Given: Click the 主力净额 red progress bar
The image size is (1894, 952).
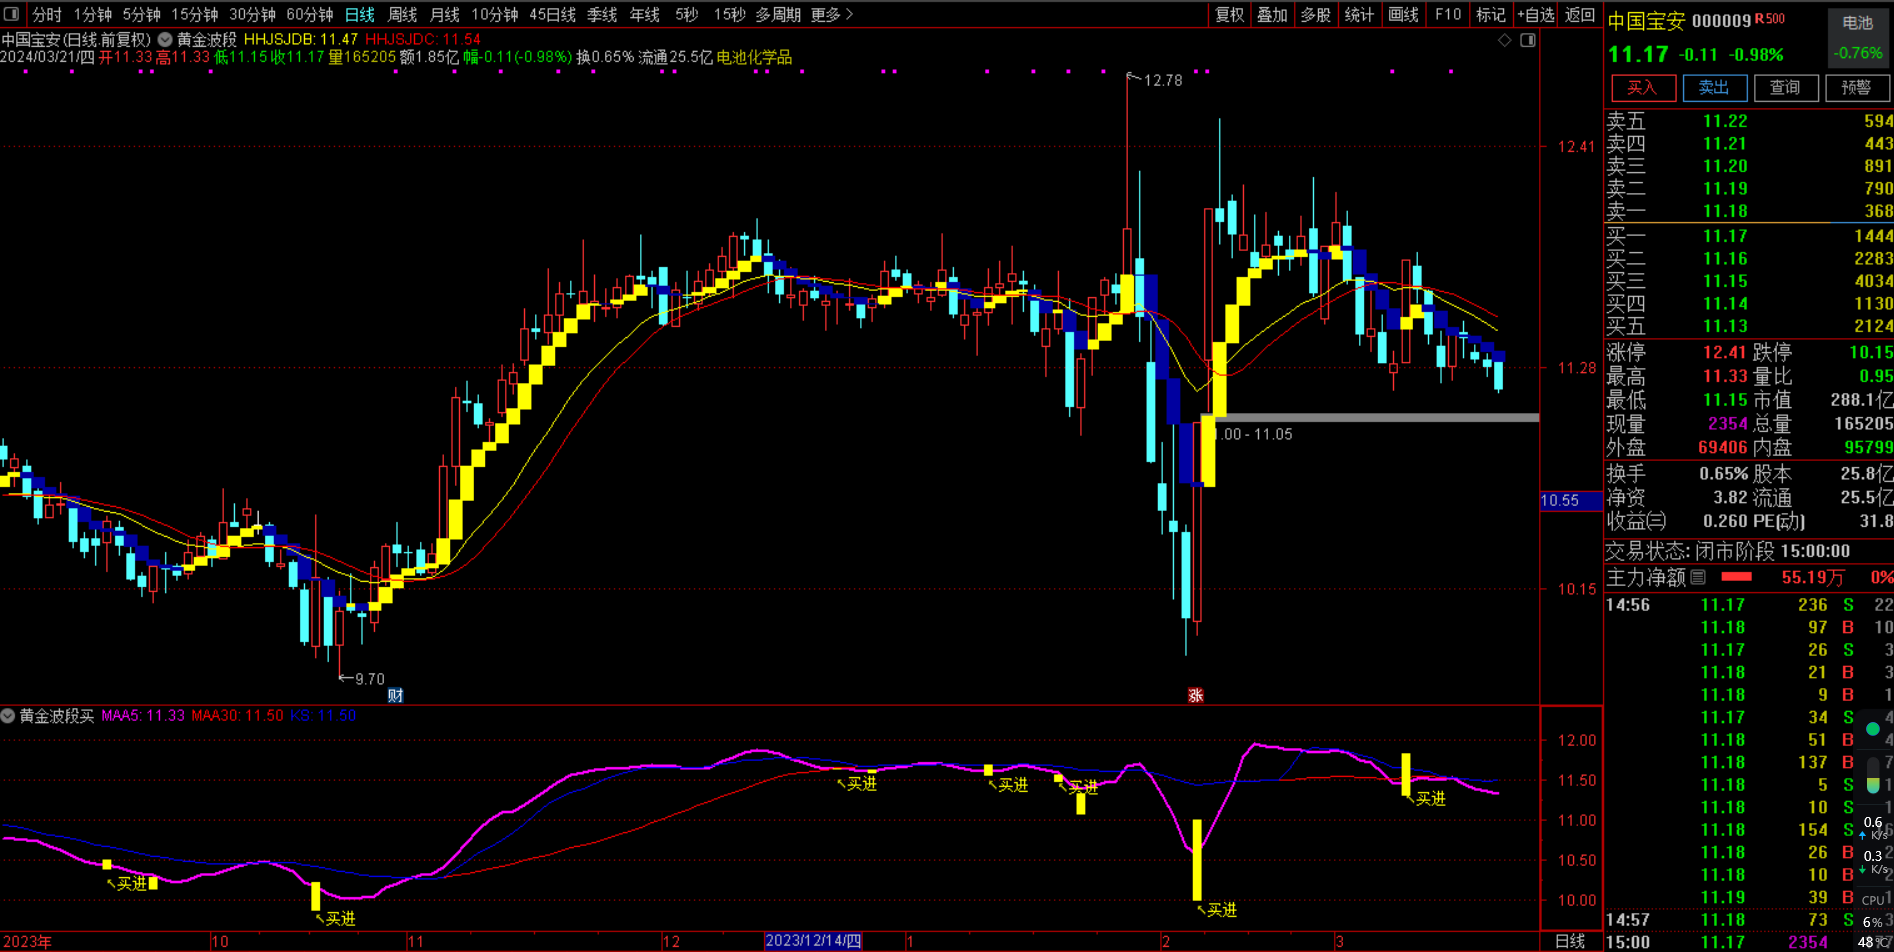Looking at the screenshot, I should (1737, 577).
